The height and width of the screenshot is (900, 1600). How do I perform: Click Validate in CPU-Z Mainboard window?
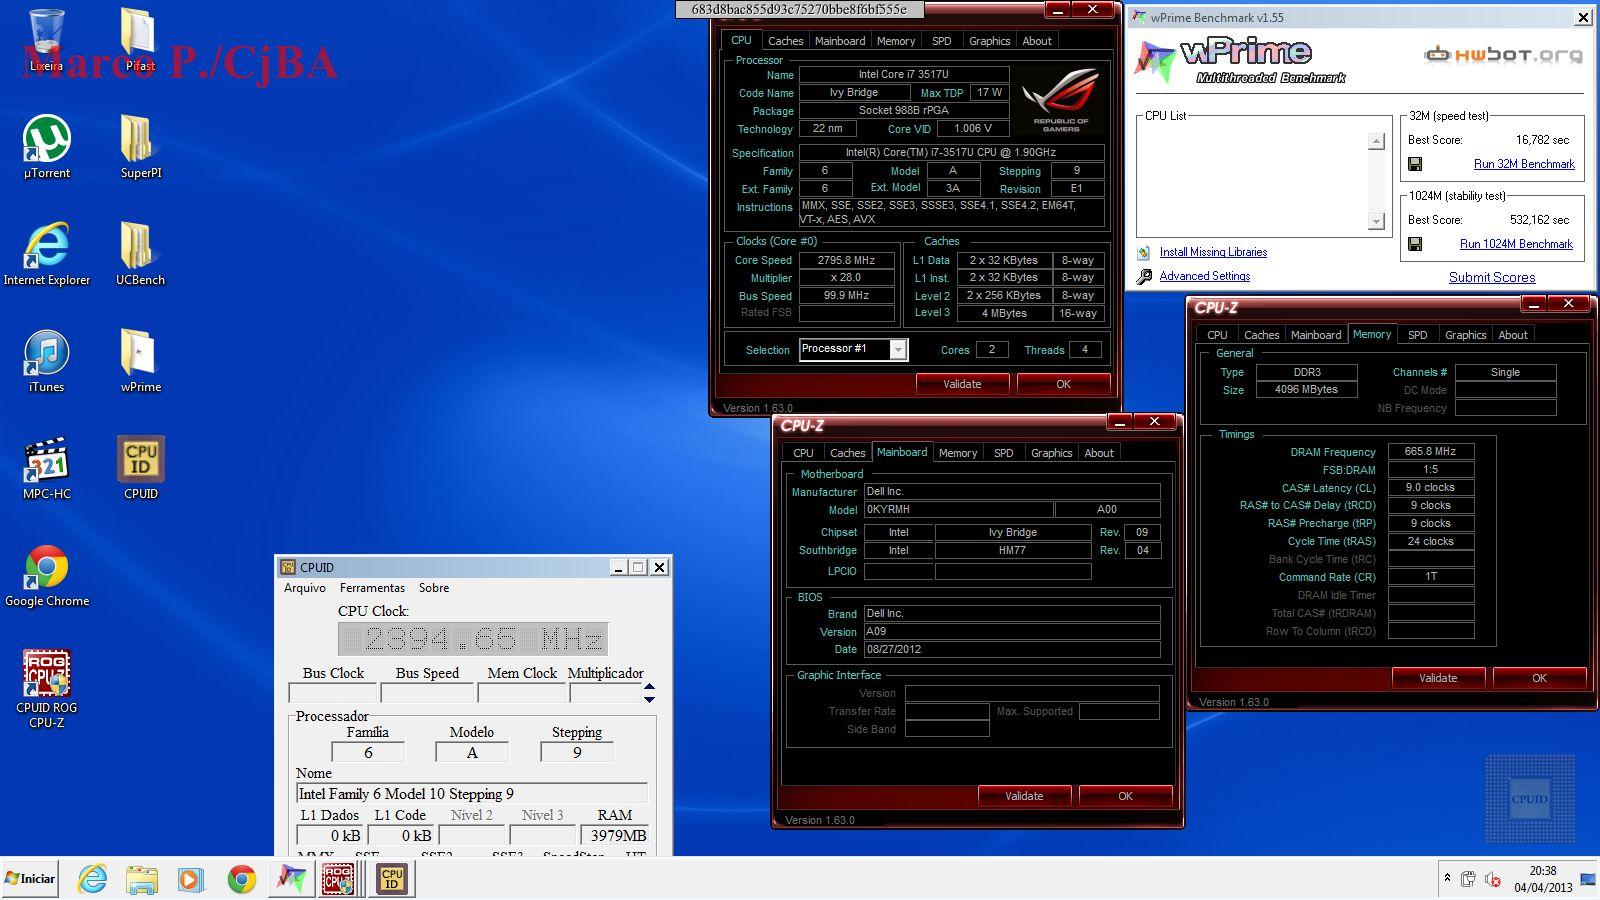tap(1024, 796)
